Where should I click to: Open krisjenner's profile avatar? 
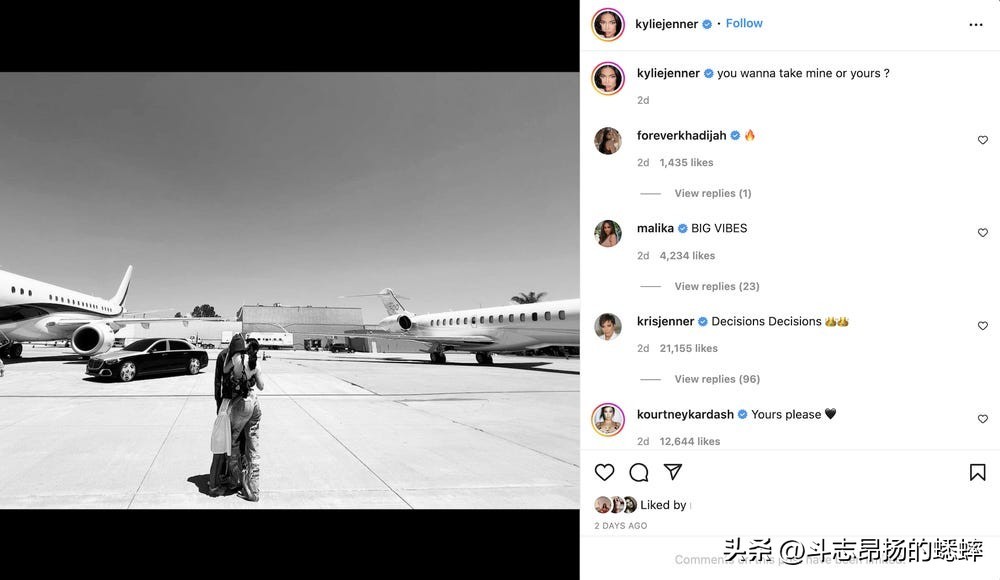pos(608,326)
